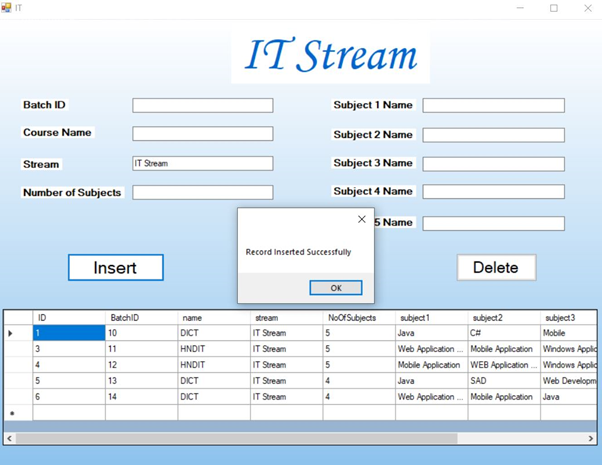Screen dimensions: 602x465
Task: Select BatchID cell with value 13
Action: [141, 381]
